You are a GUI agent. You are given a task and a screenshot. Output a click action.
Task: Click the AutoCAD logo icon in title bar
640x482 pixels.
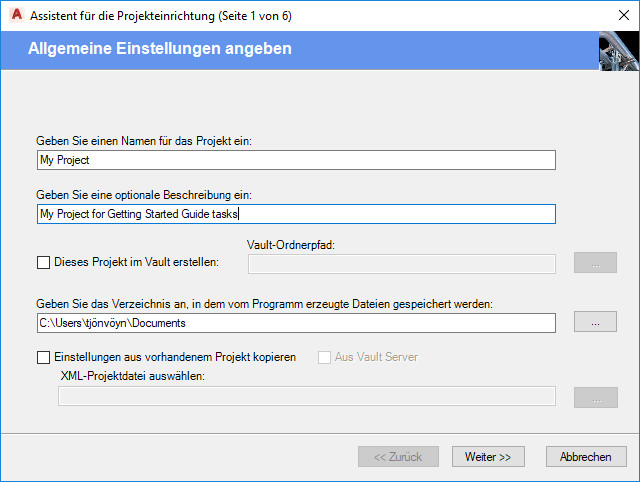[x=15, y=17]
